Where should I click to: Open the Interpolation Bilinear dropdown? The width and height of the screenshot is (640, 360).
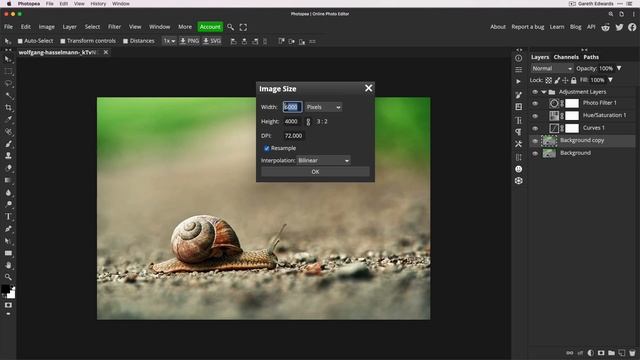[x=323, y=160]
